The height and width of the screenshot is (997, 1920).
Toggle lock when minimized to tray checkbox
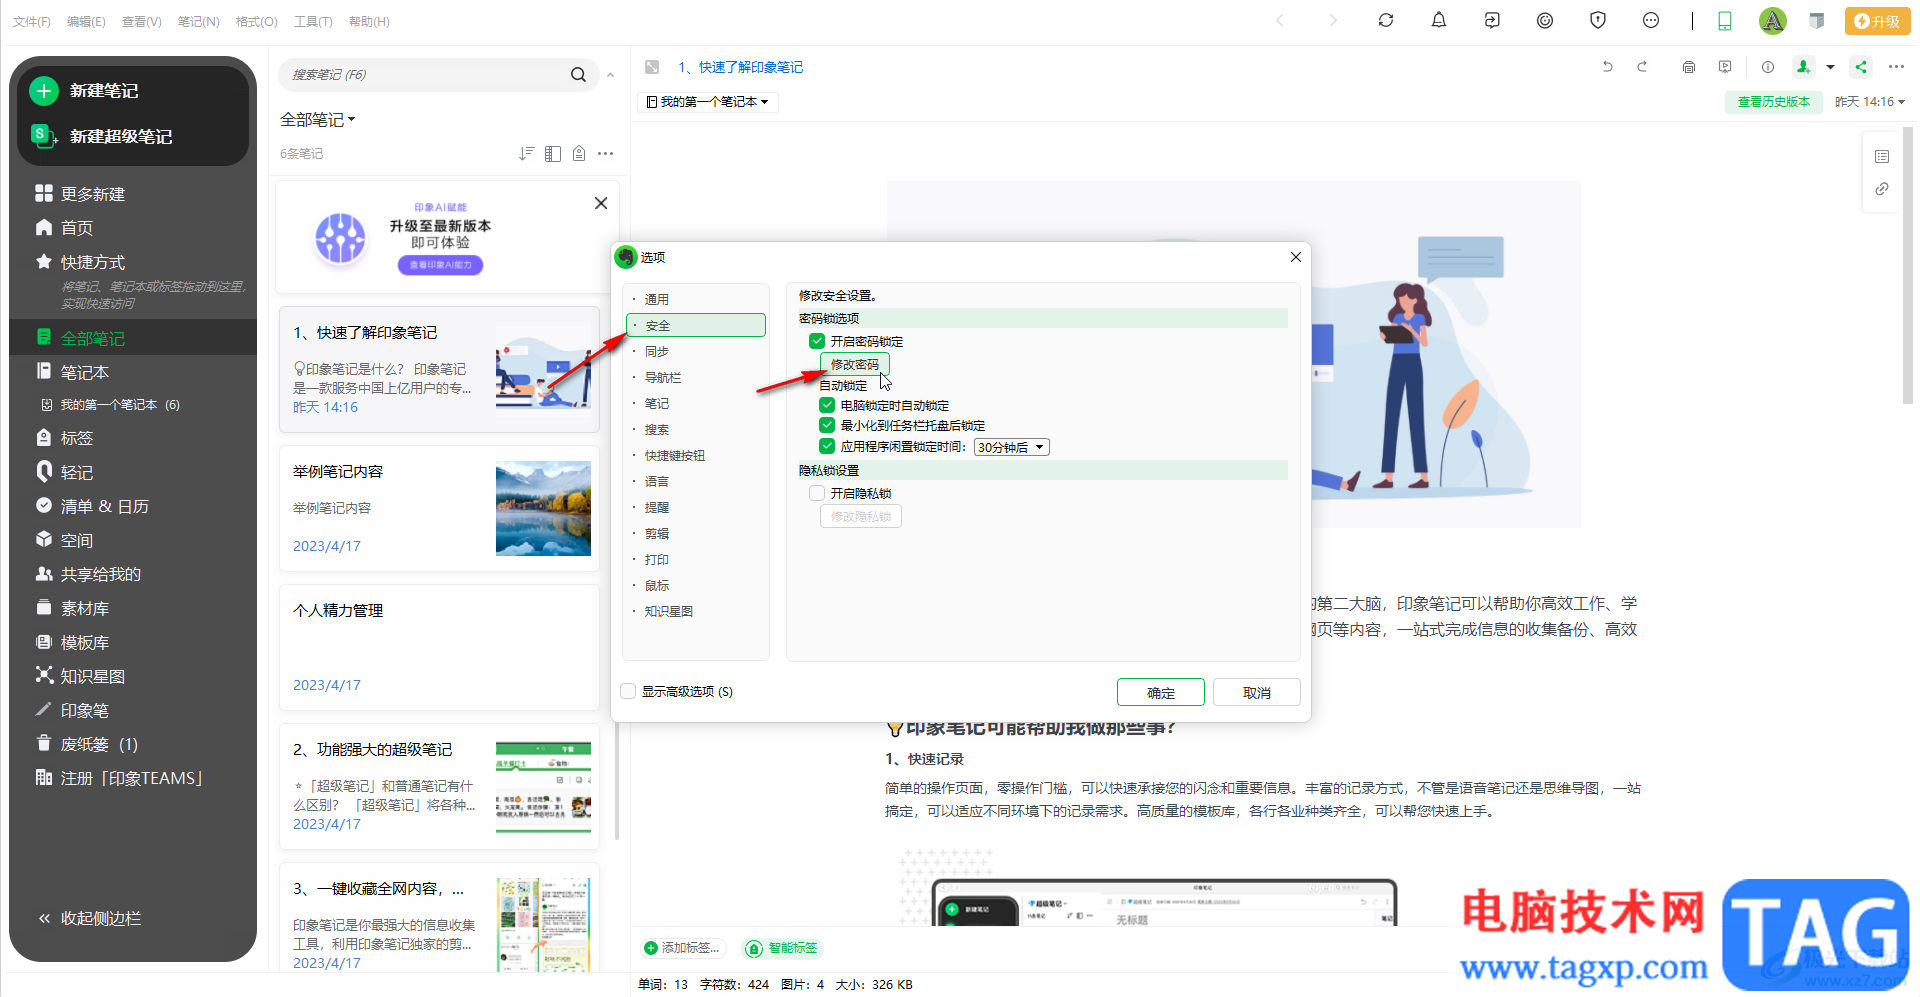[x=827, y=425]
